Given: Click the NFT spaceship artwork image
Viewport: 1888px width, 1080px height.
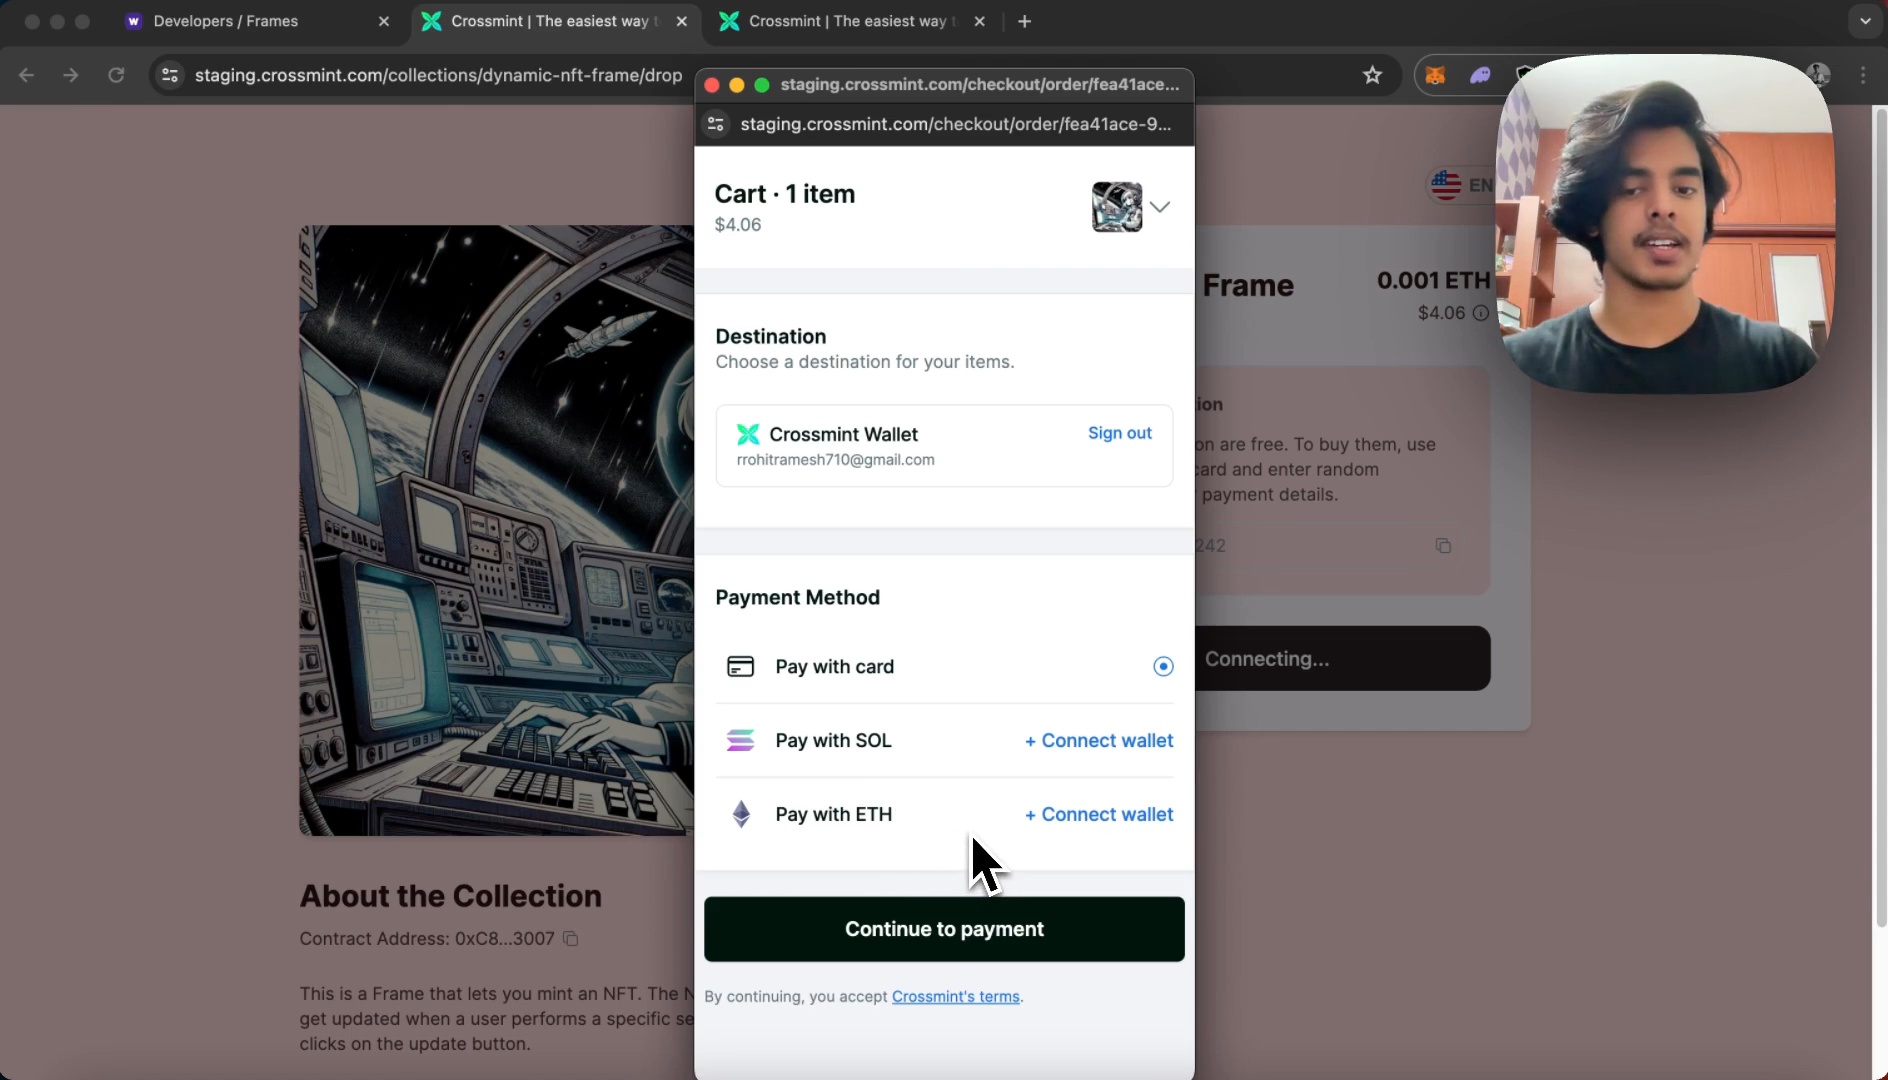Looking at the screenshot, I should 496,530.
